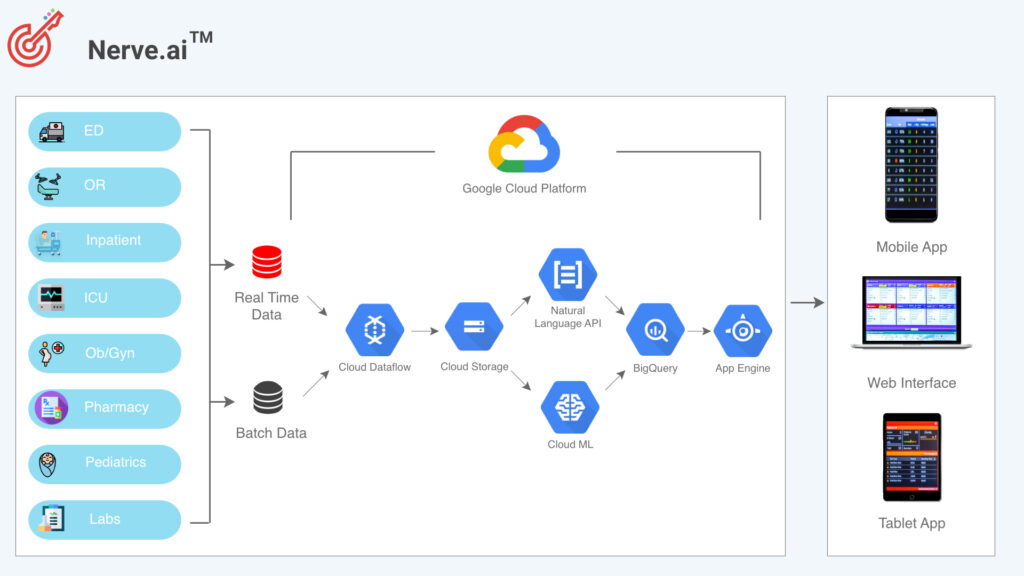This screenshot has height=576, width=1024.
Task: Click the Tablet App caption
Action: point(912,523)
